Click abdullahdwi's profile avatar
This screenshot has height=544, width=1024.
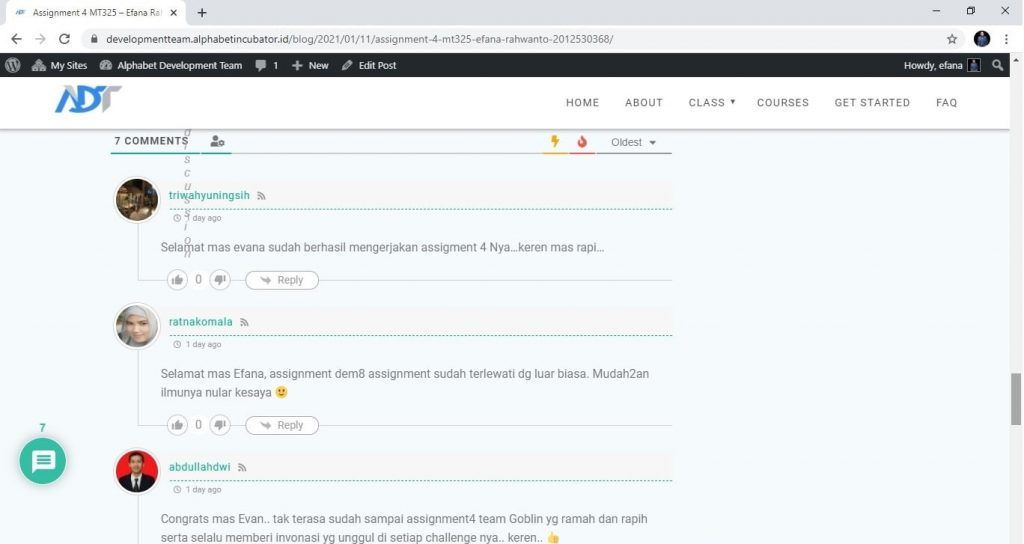pyautogui.click(x=137, y=471)
